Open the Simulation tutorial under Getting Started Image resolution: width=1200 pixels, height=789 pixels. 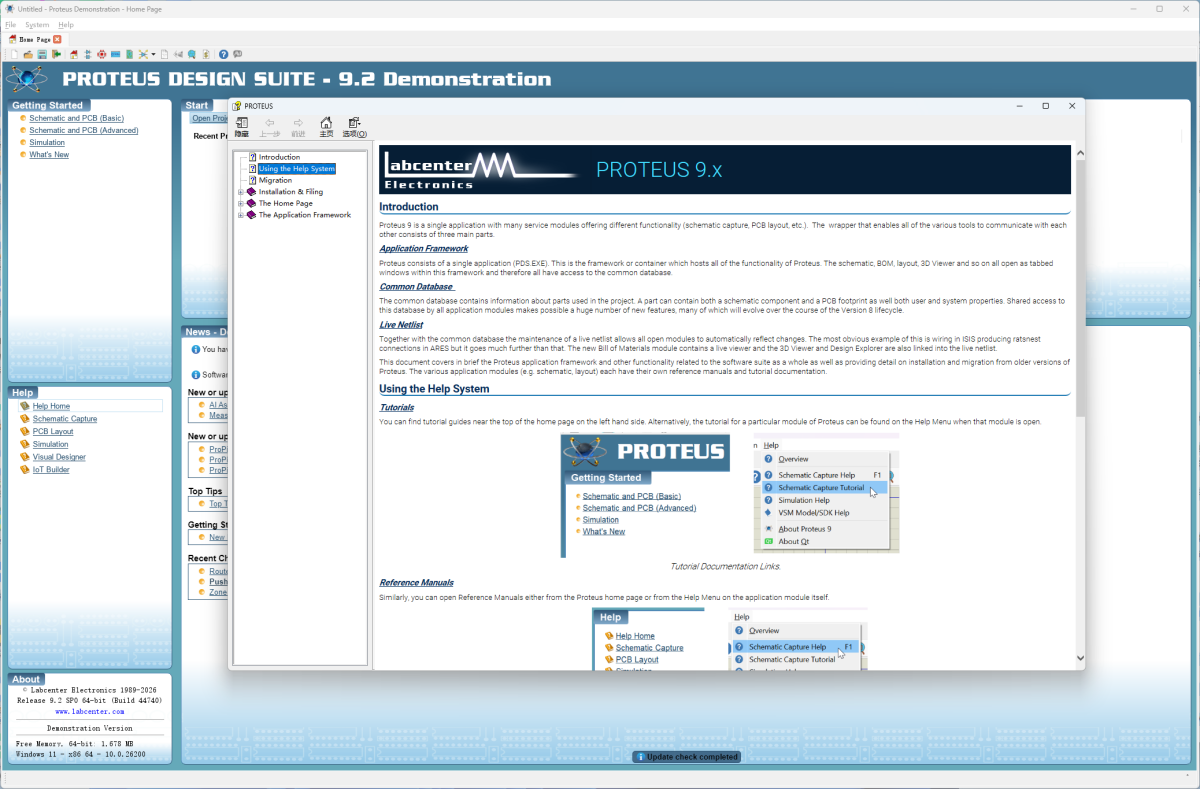click(x=47, y=142)
